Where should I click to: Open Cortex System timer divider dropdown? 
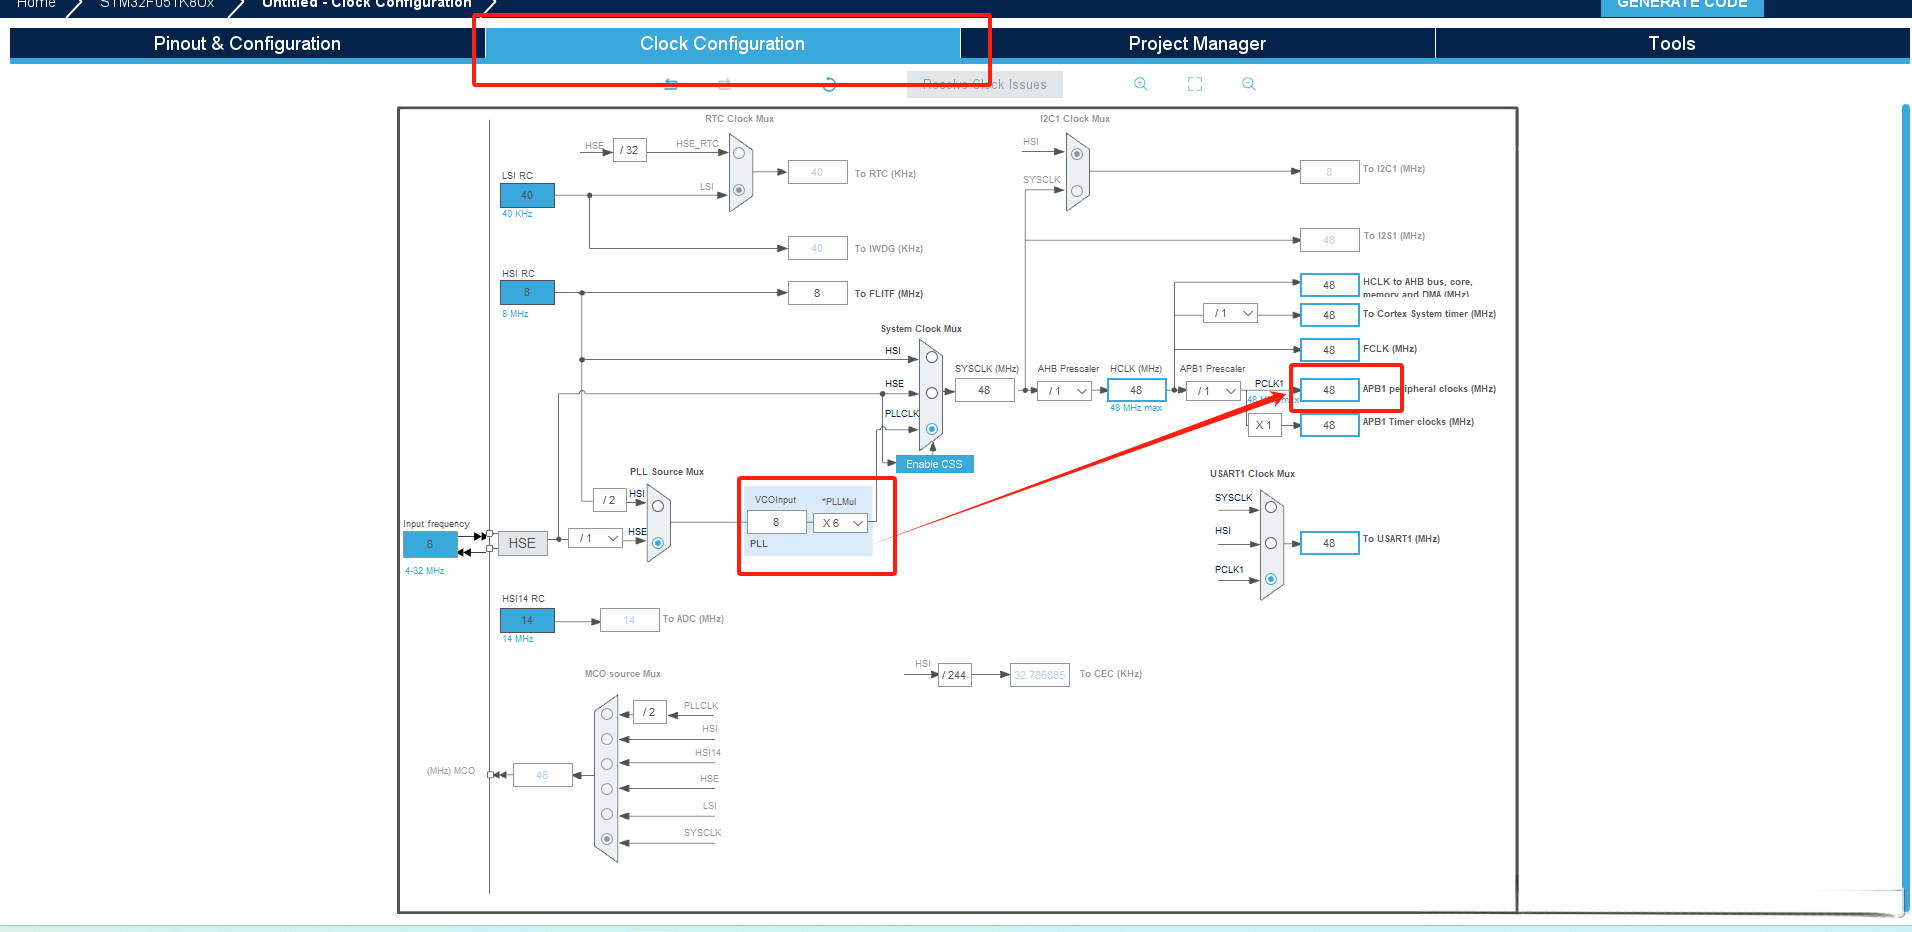pyautogui.click(x=1230, y=314)
